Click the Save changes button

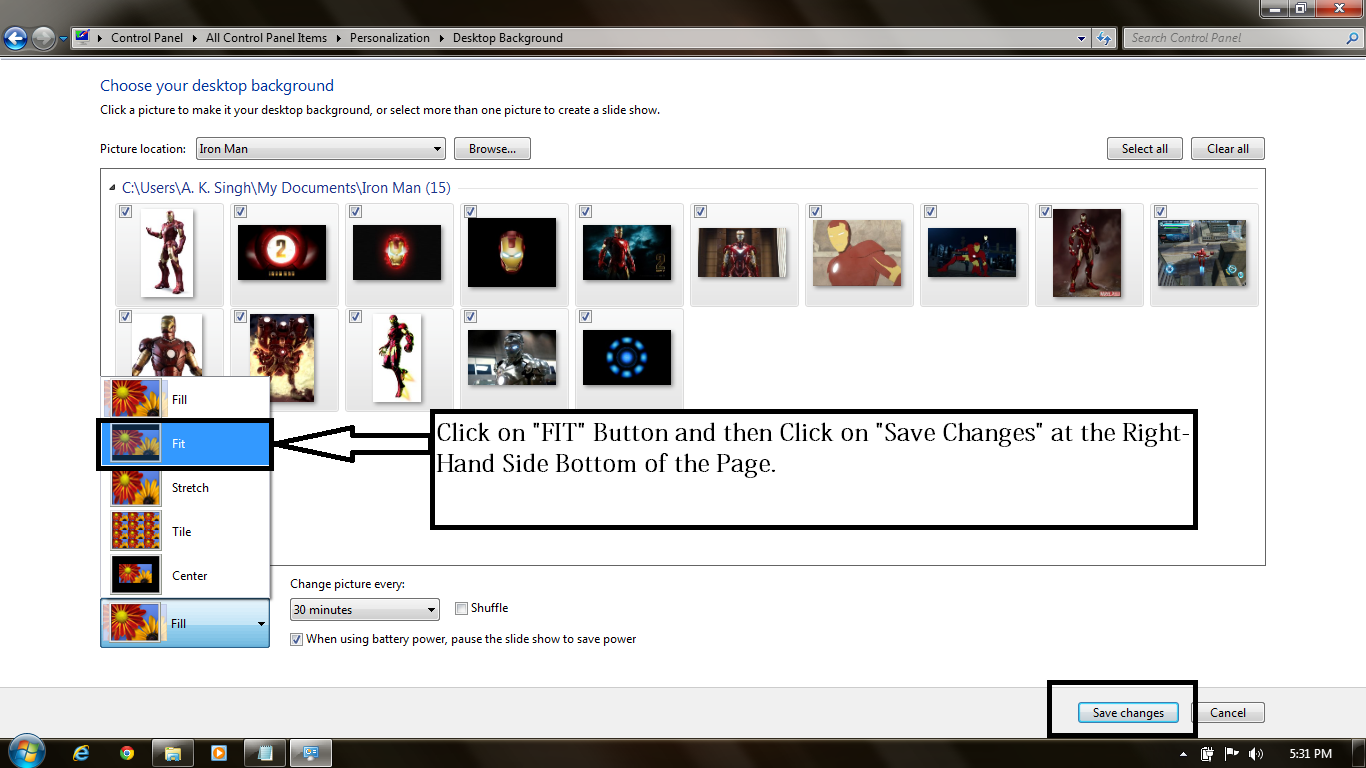[x=1128, y=712]
